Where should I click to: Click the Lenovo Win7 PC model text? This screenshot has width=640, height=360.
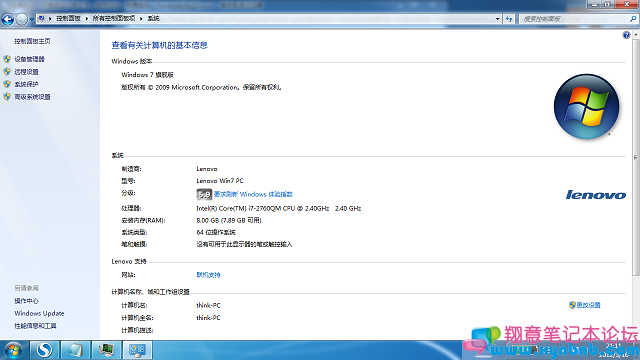pyautogui.click(x=220, y=181)
